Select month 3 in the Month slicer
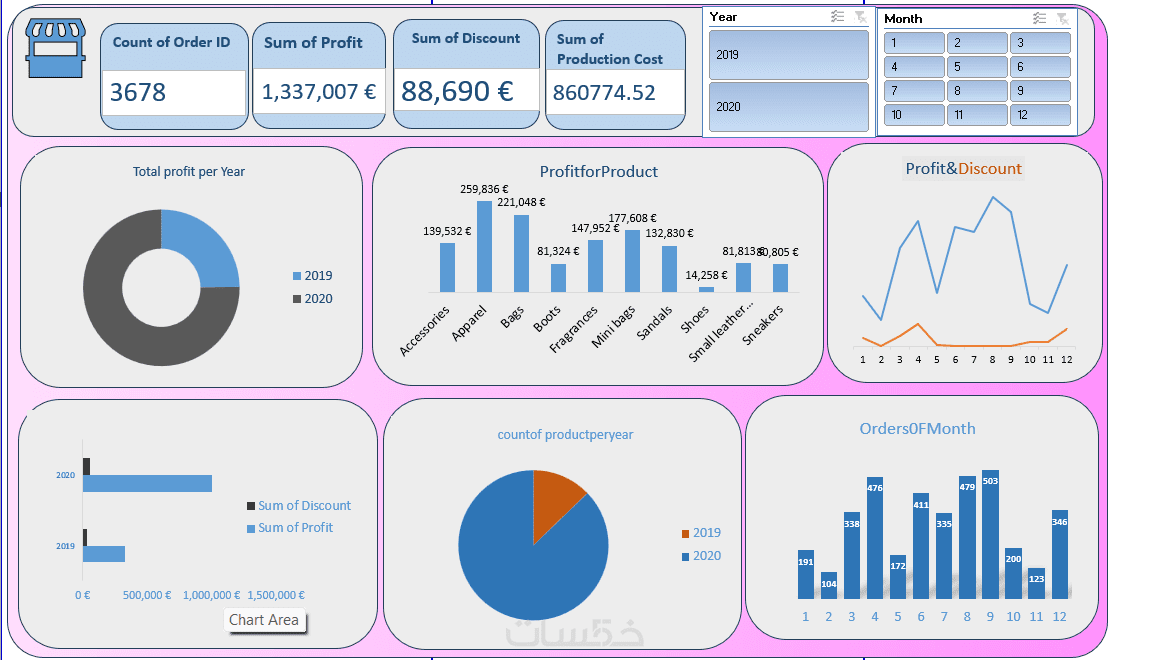The width and height of the screenshot is (1150, 660). click(x=1040, y=43)
